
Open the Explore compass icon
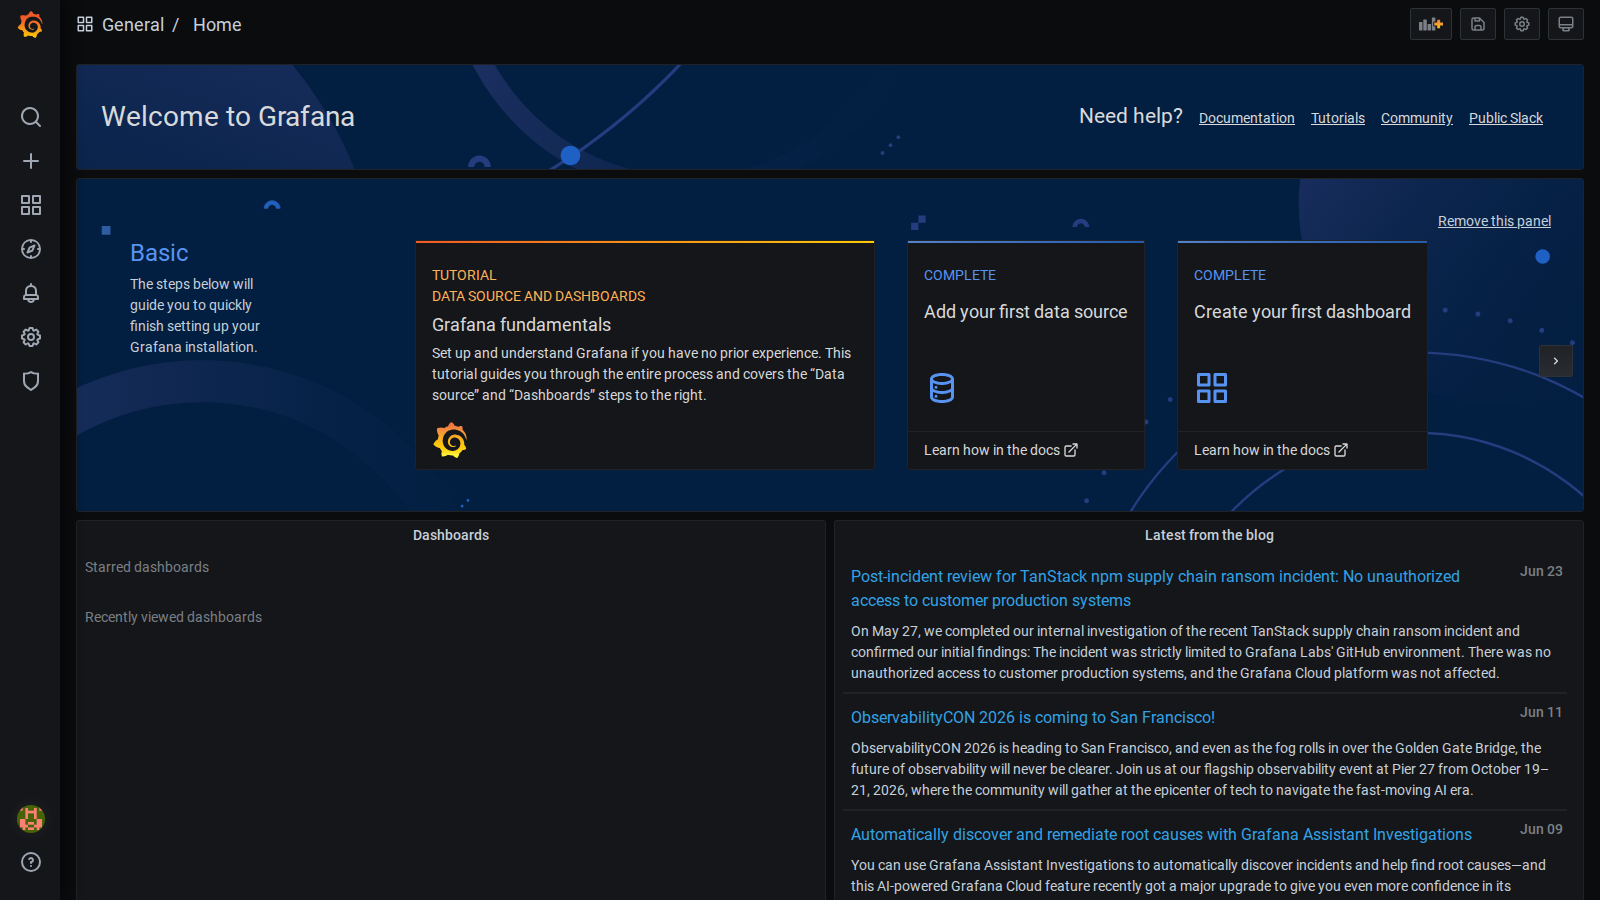click(x=31, y=249)
